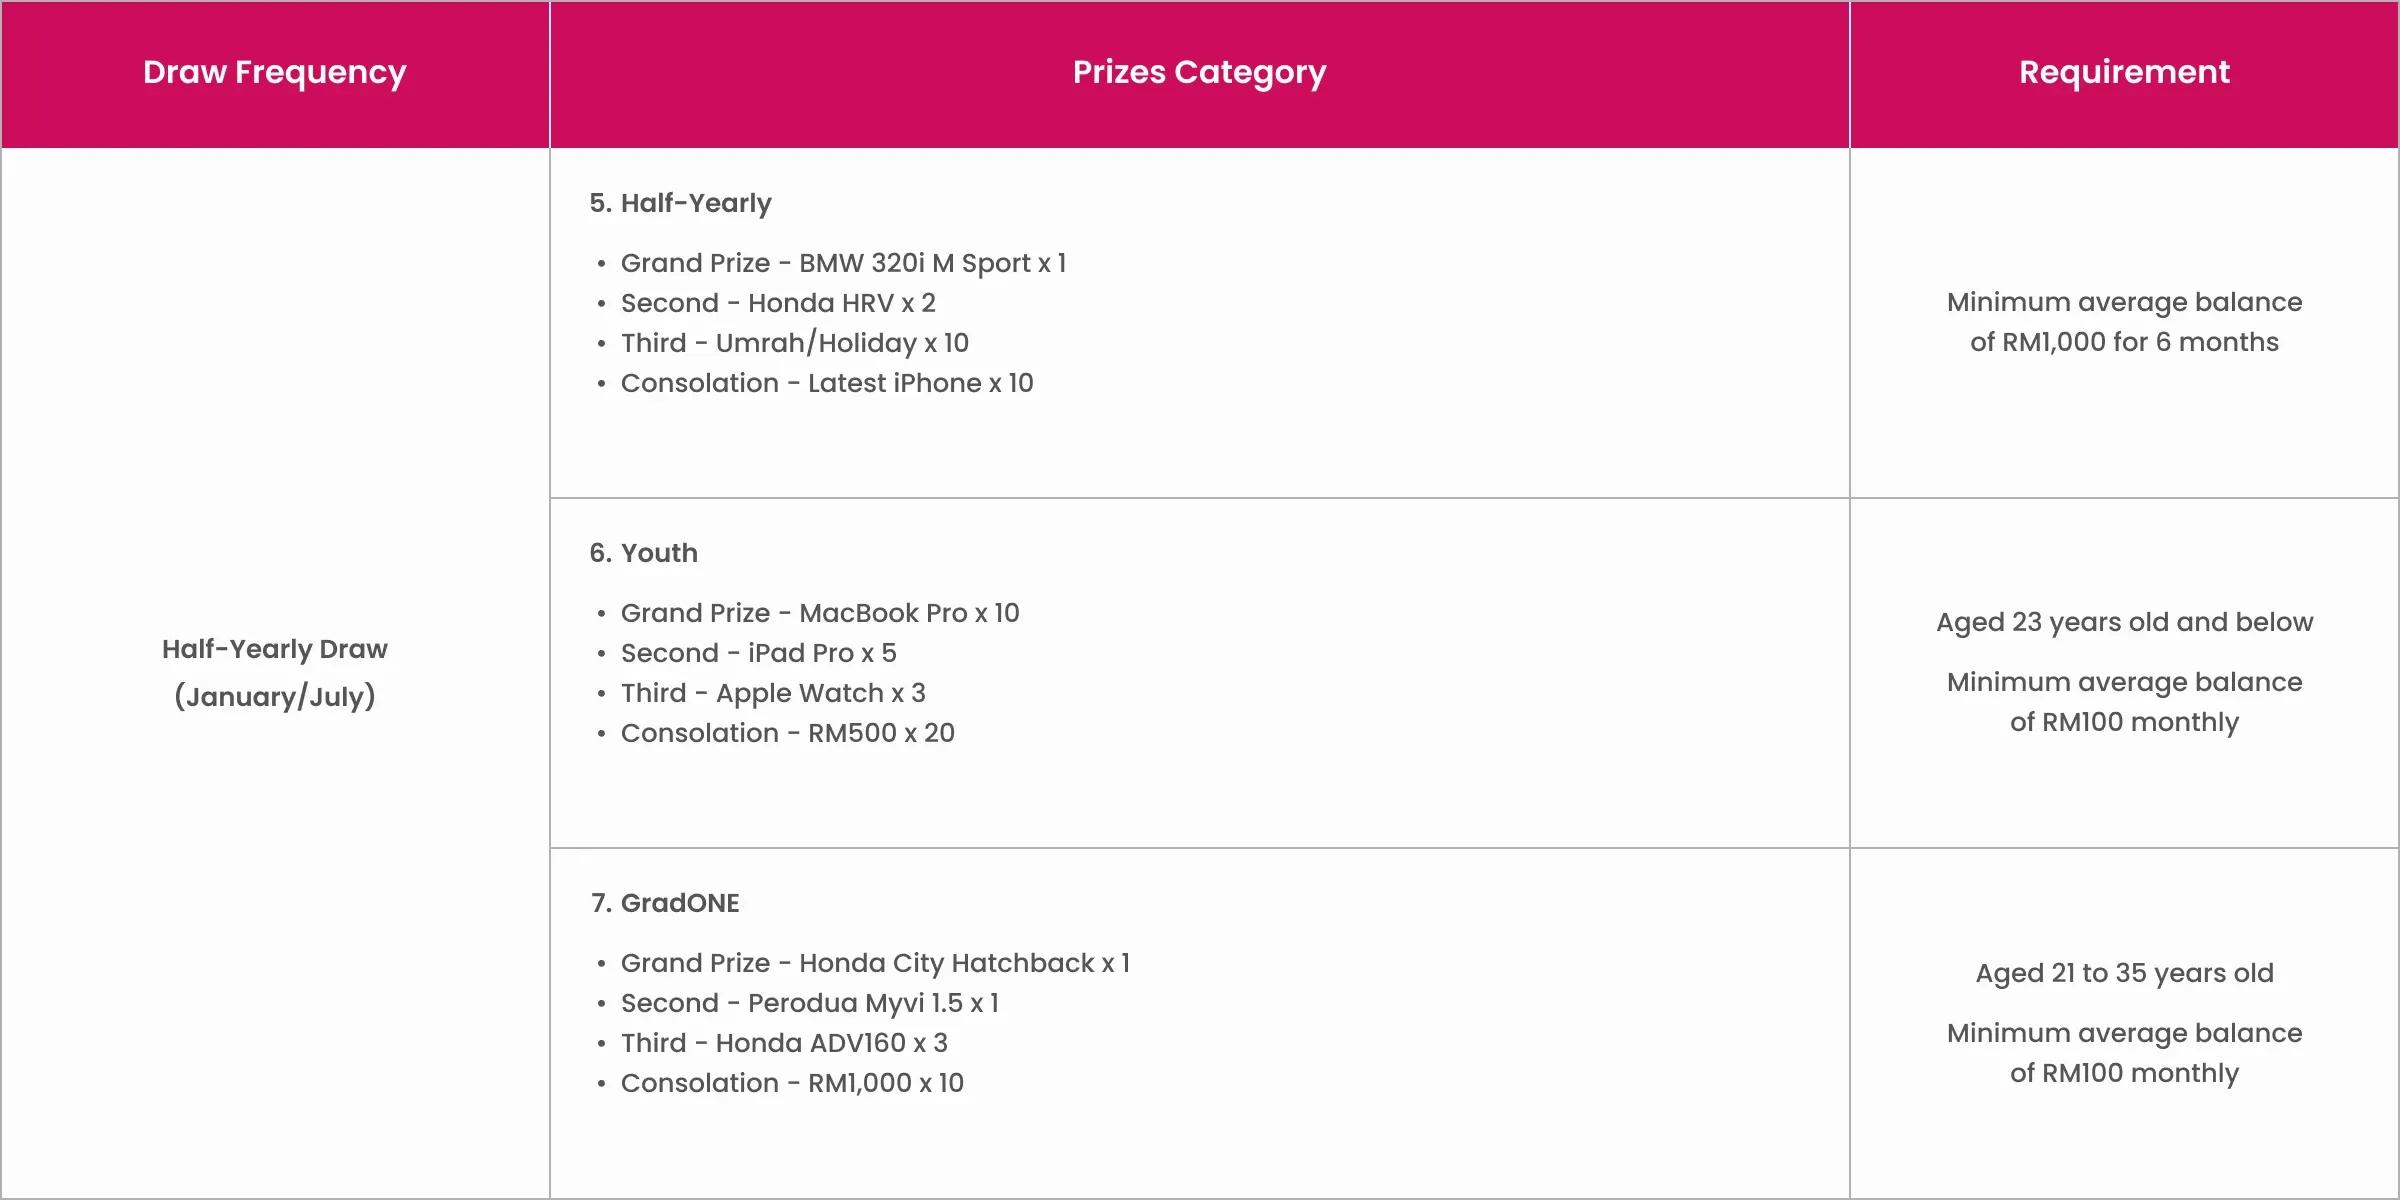Select the Honda HRV second prize line

[x=778, y=303]
